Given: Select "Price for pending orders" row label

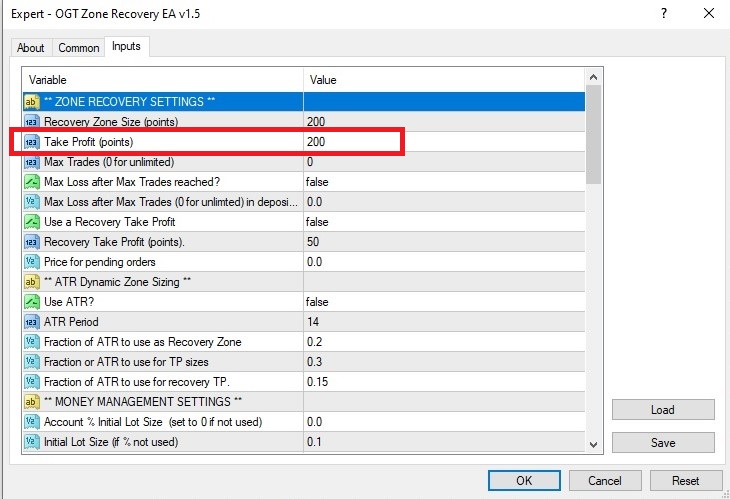Looking at the screenshot, I should click(100, 262).
